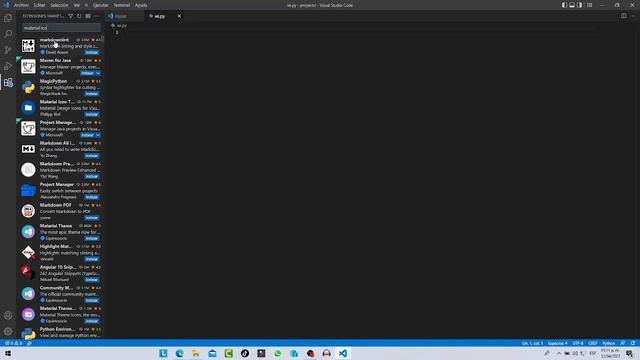
Task: Install the Angular 10 Snippets extension
Action: [92, 280]
